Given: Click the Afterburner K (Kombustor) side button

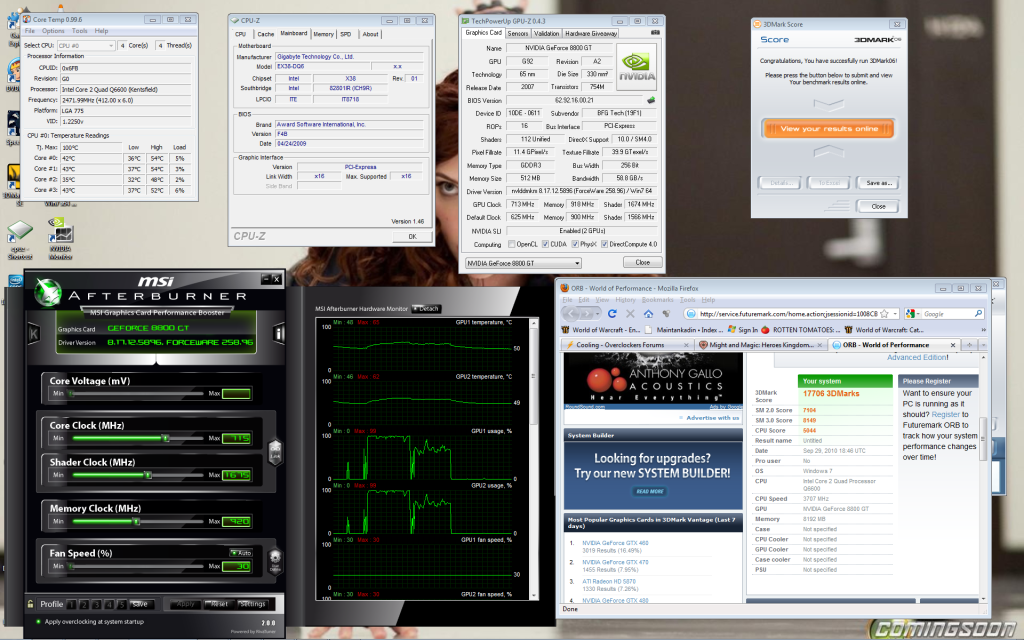Looking at the screenshot, I should pos(34,334).
